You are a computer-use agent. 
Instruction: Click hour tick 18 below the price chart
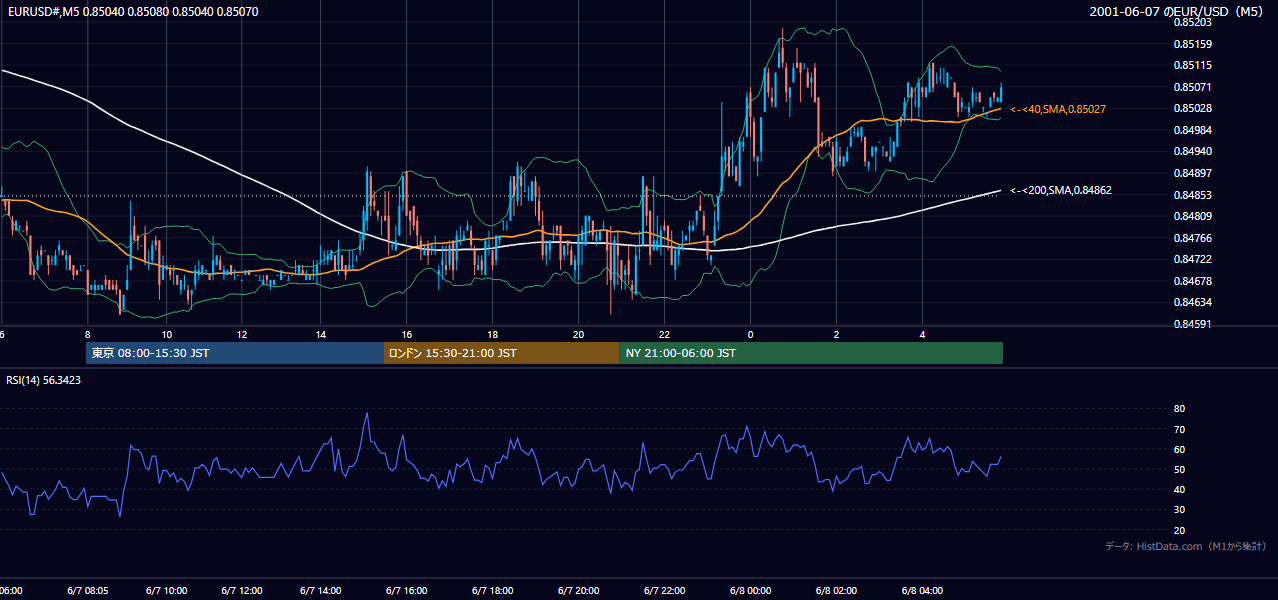(493, 335)
